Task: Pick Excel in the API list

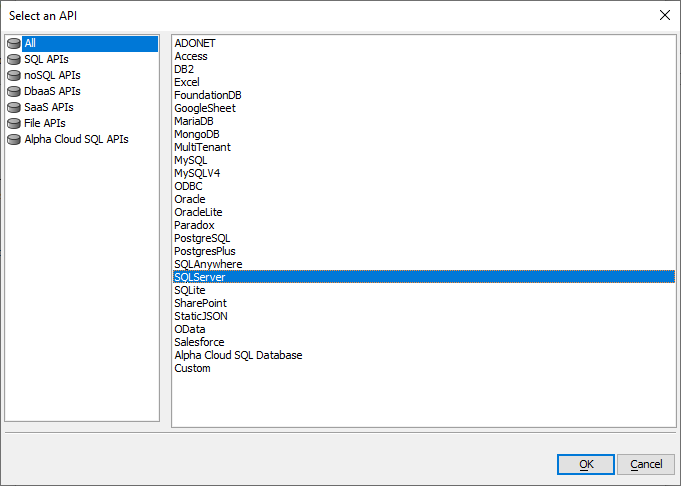Action: [187, 83]
